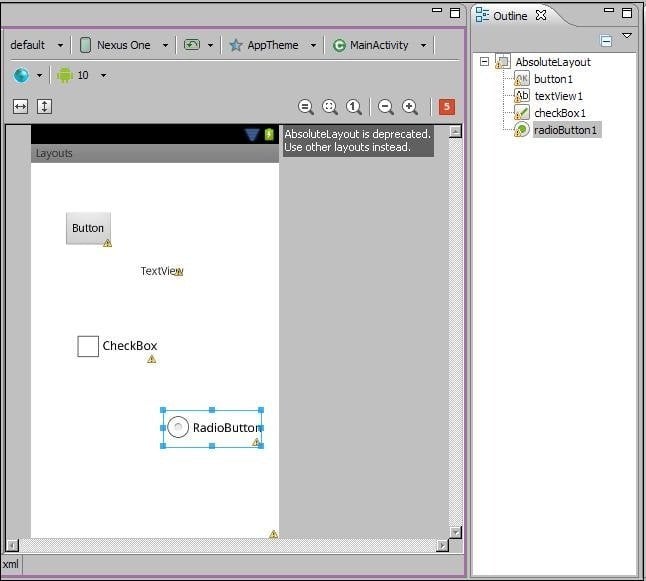Click the Outline collapse all icon
The image size is (646, 581).
click(x=606, y=41)
